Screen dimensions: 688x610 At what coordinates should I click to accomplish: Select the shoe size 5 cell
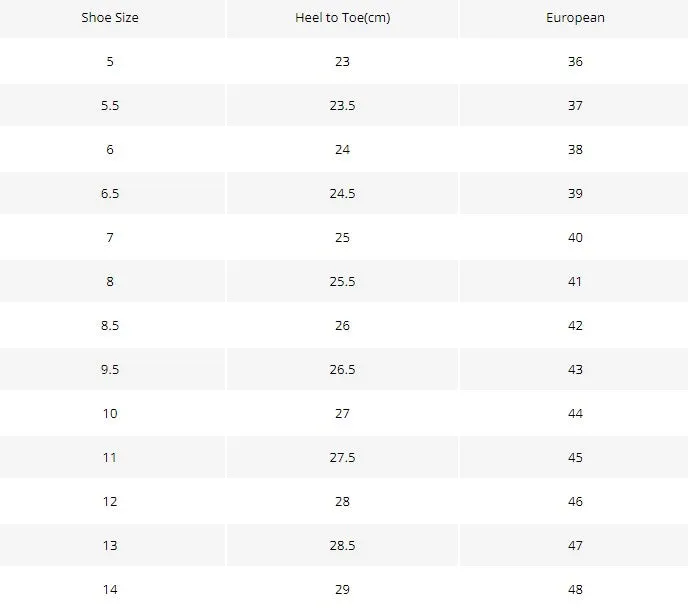click(x=110, y=61)
